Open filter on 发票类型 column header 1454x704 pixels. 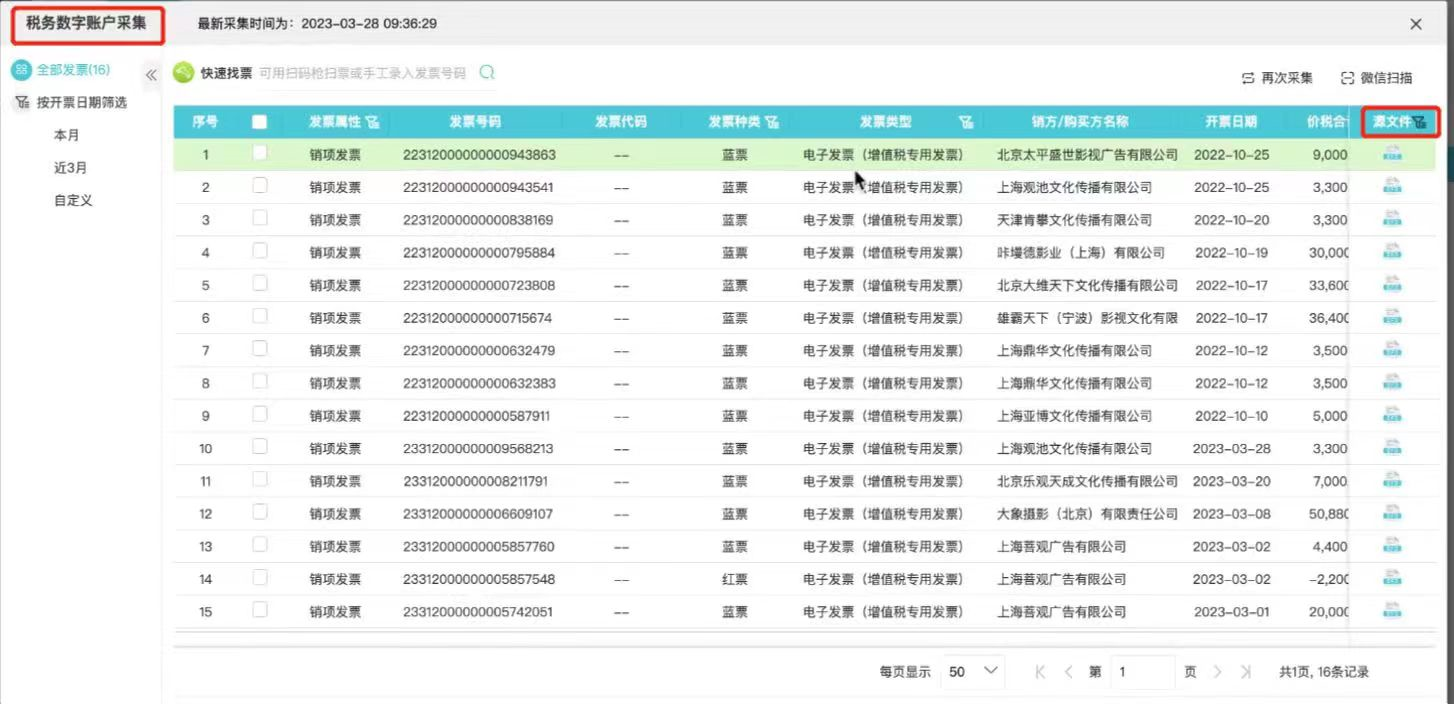click(x=965, y=122)
